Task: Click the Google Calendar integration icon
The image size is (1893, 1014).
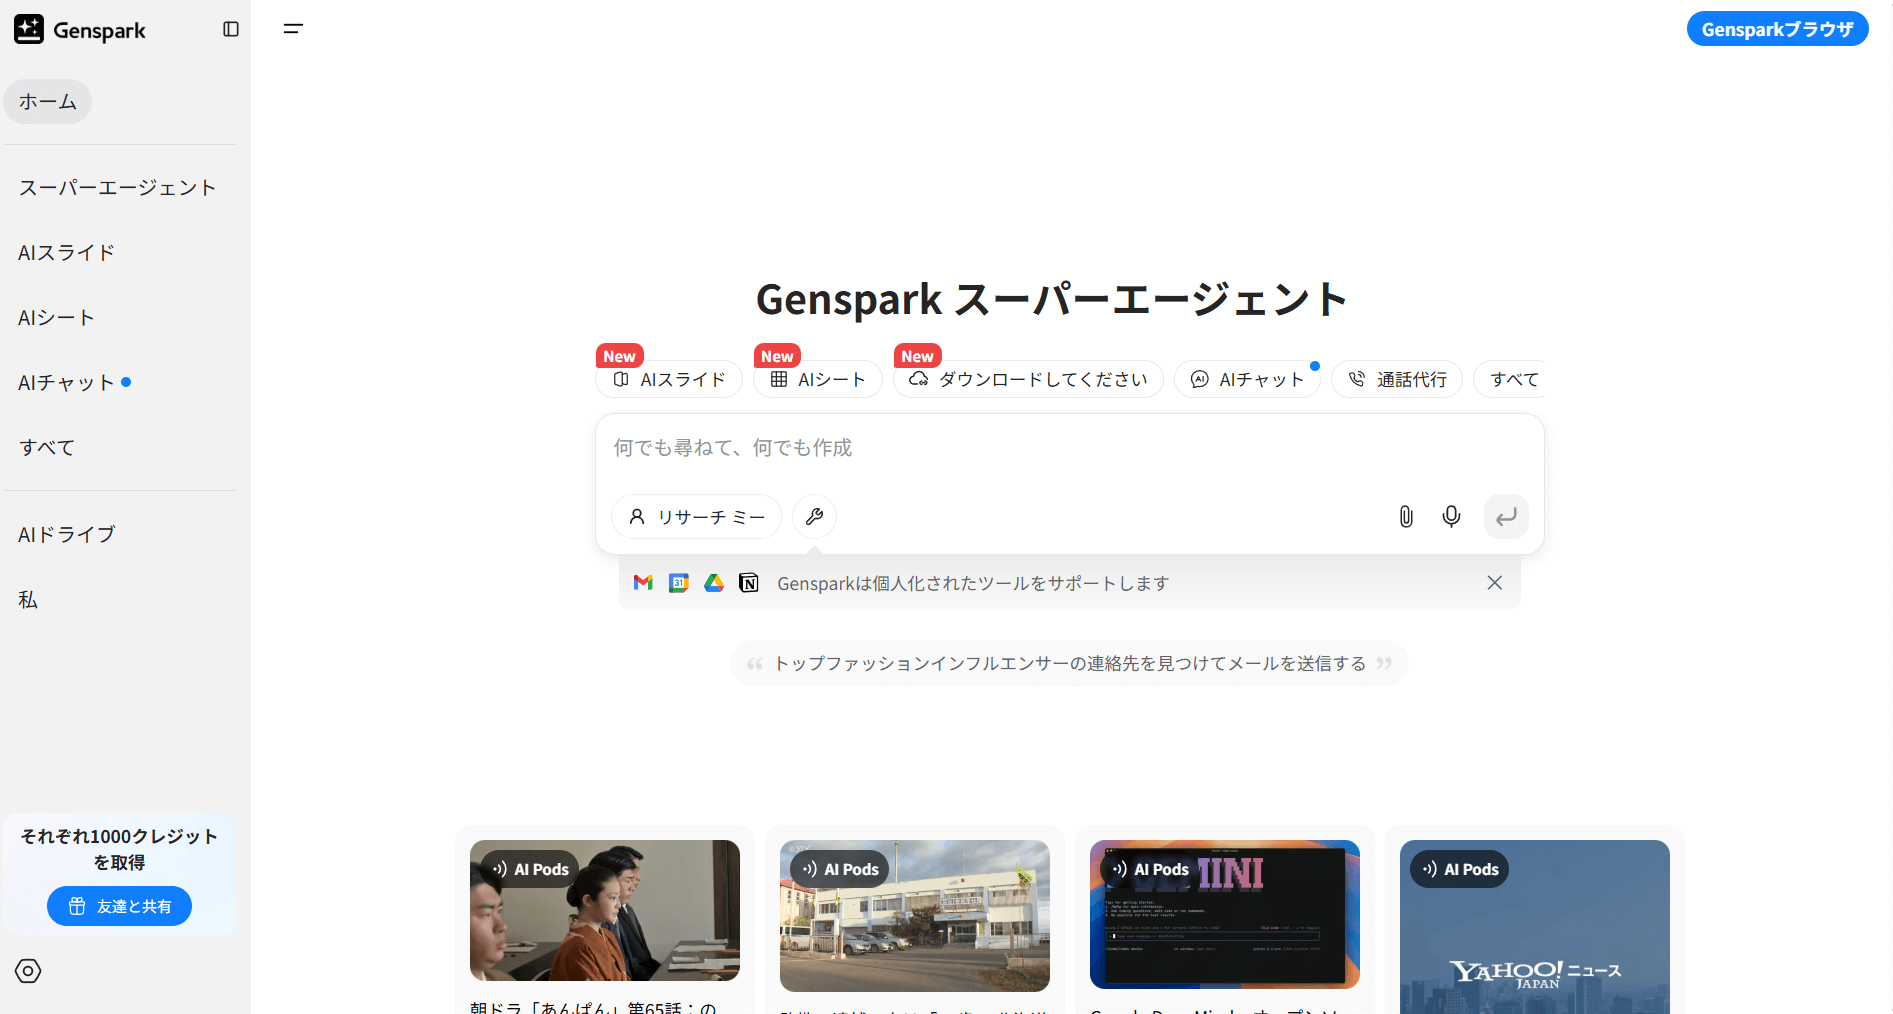Action: (x=679, y=583)
